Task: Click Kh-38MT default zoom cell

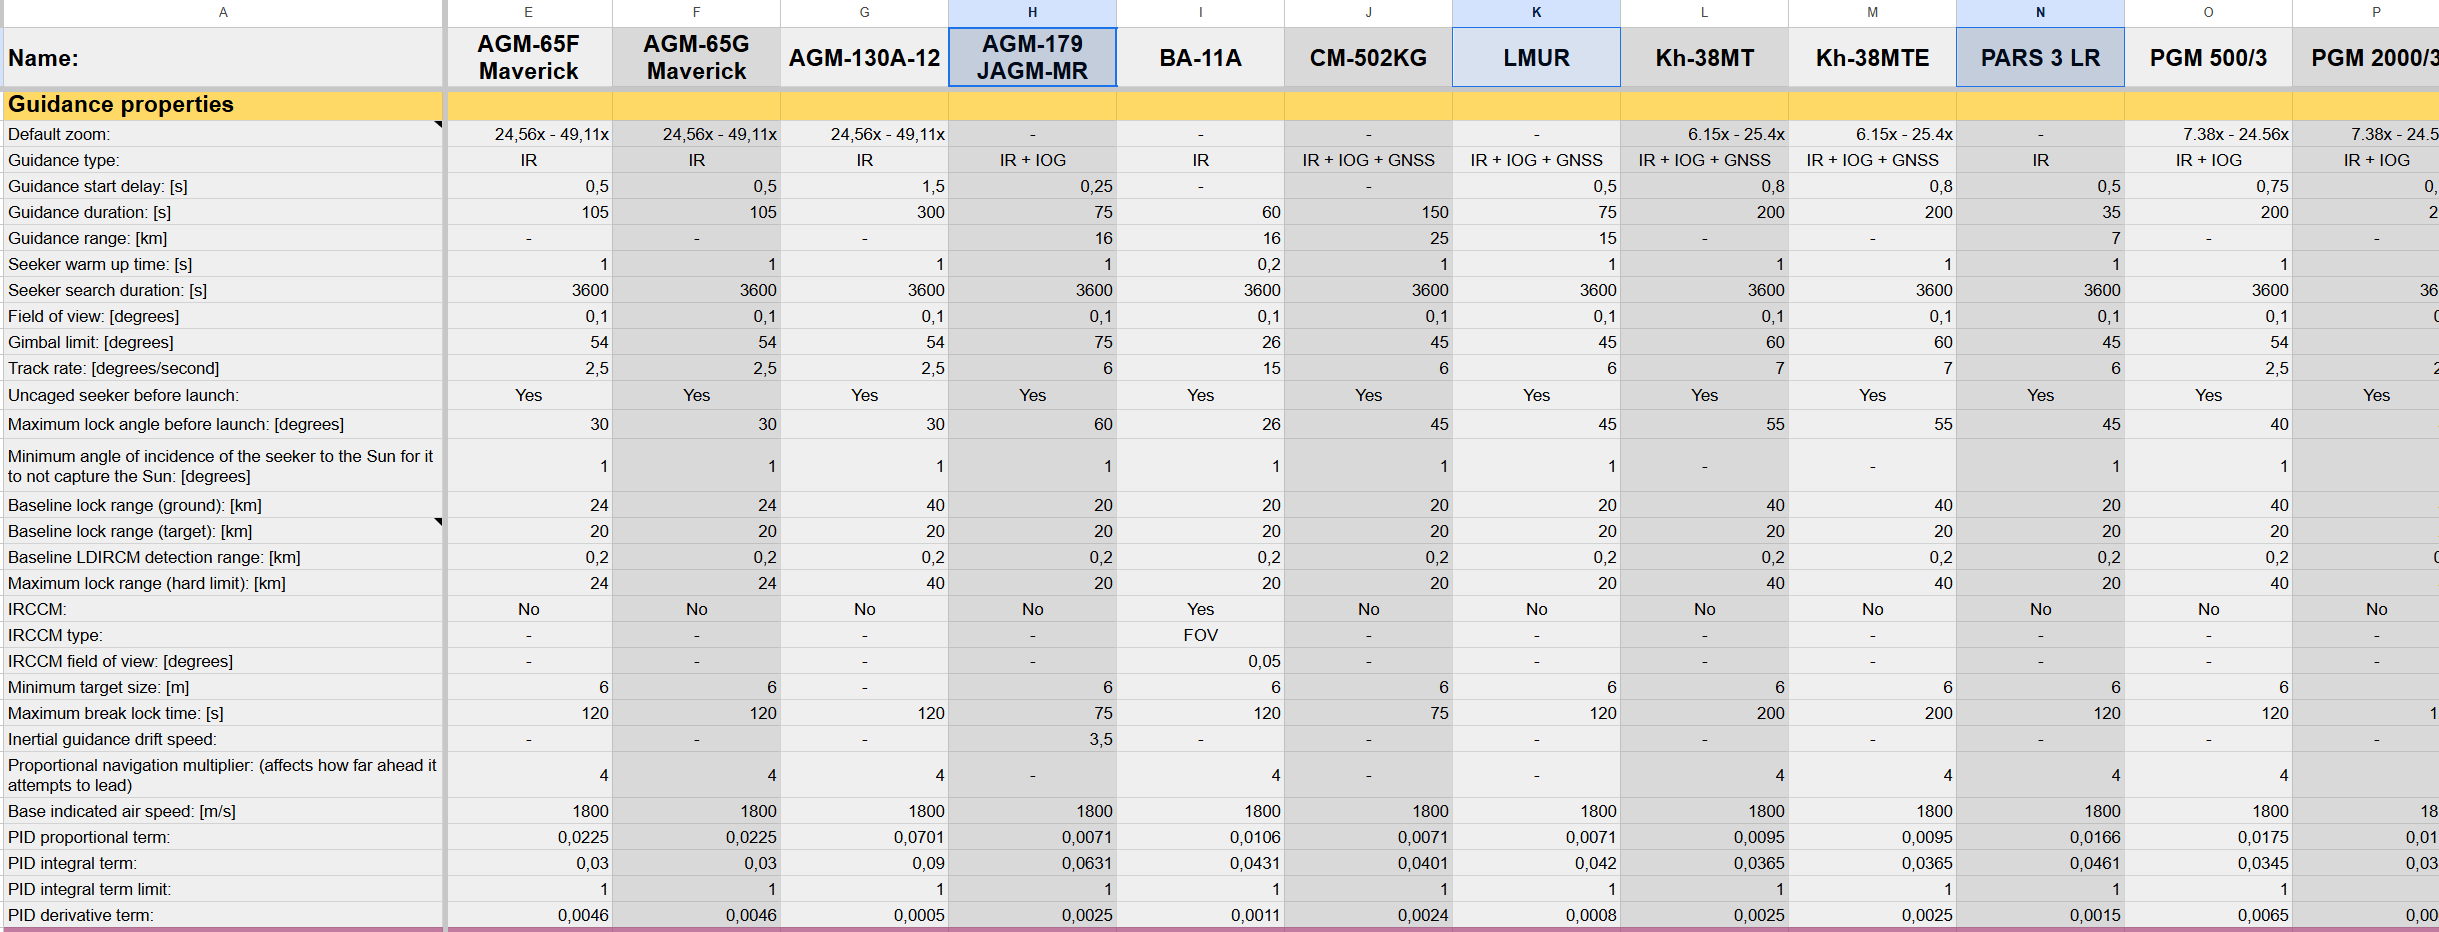Action: tap(1704, 134)
